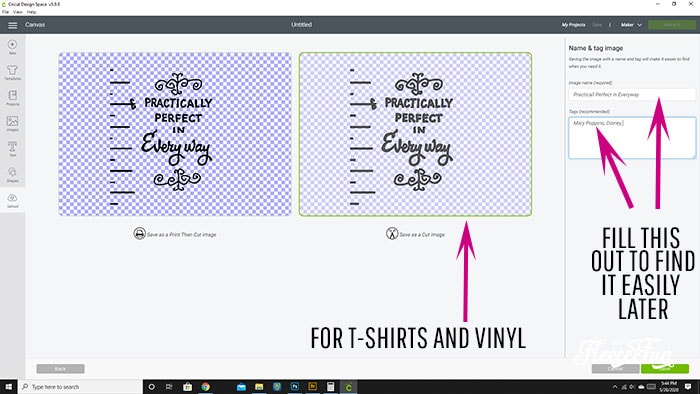Click the 'Save as a Cut image' label
Image resolution: width=700 pixels, height=394 pixels.
pyautogui.click(x=422, y=235)
